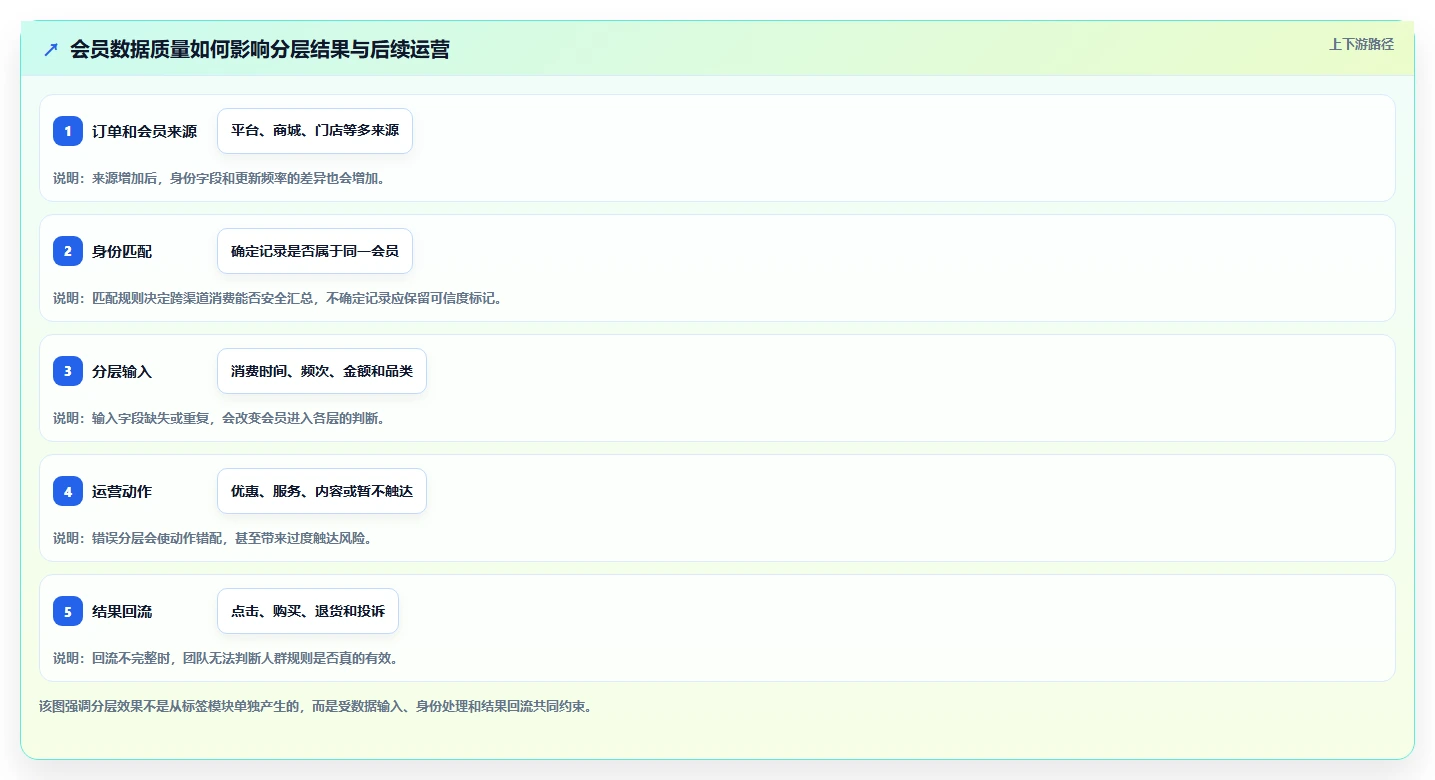Select step badge number 5
This screenshot has width=1435, height=780.
tap(68, 611)
